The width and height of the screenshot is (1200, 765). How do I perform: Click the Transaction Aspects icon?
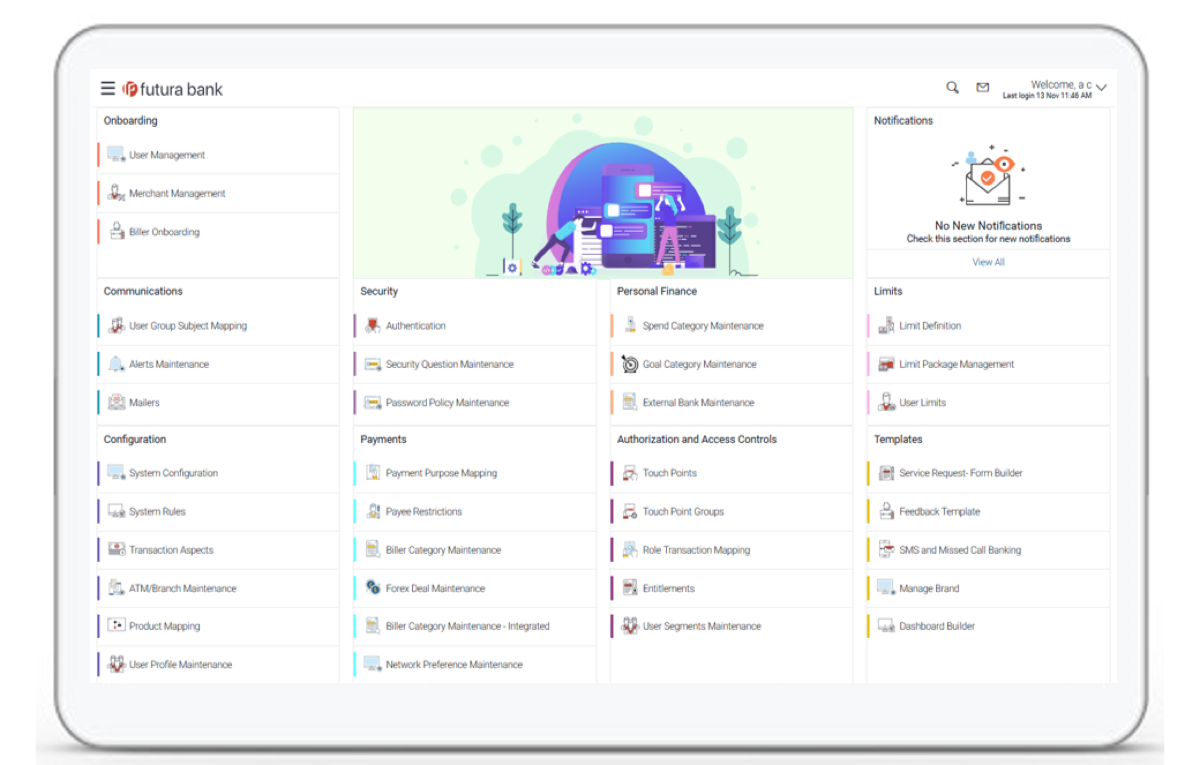pyautogui.click(x=116, y=550)
